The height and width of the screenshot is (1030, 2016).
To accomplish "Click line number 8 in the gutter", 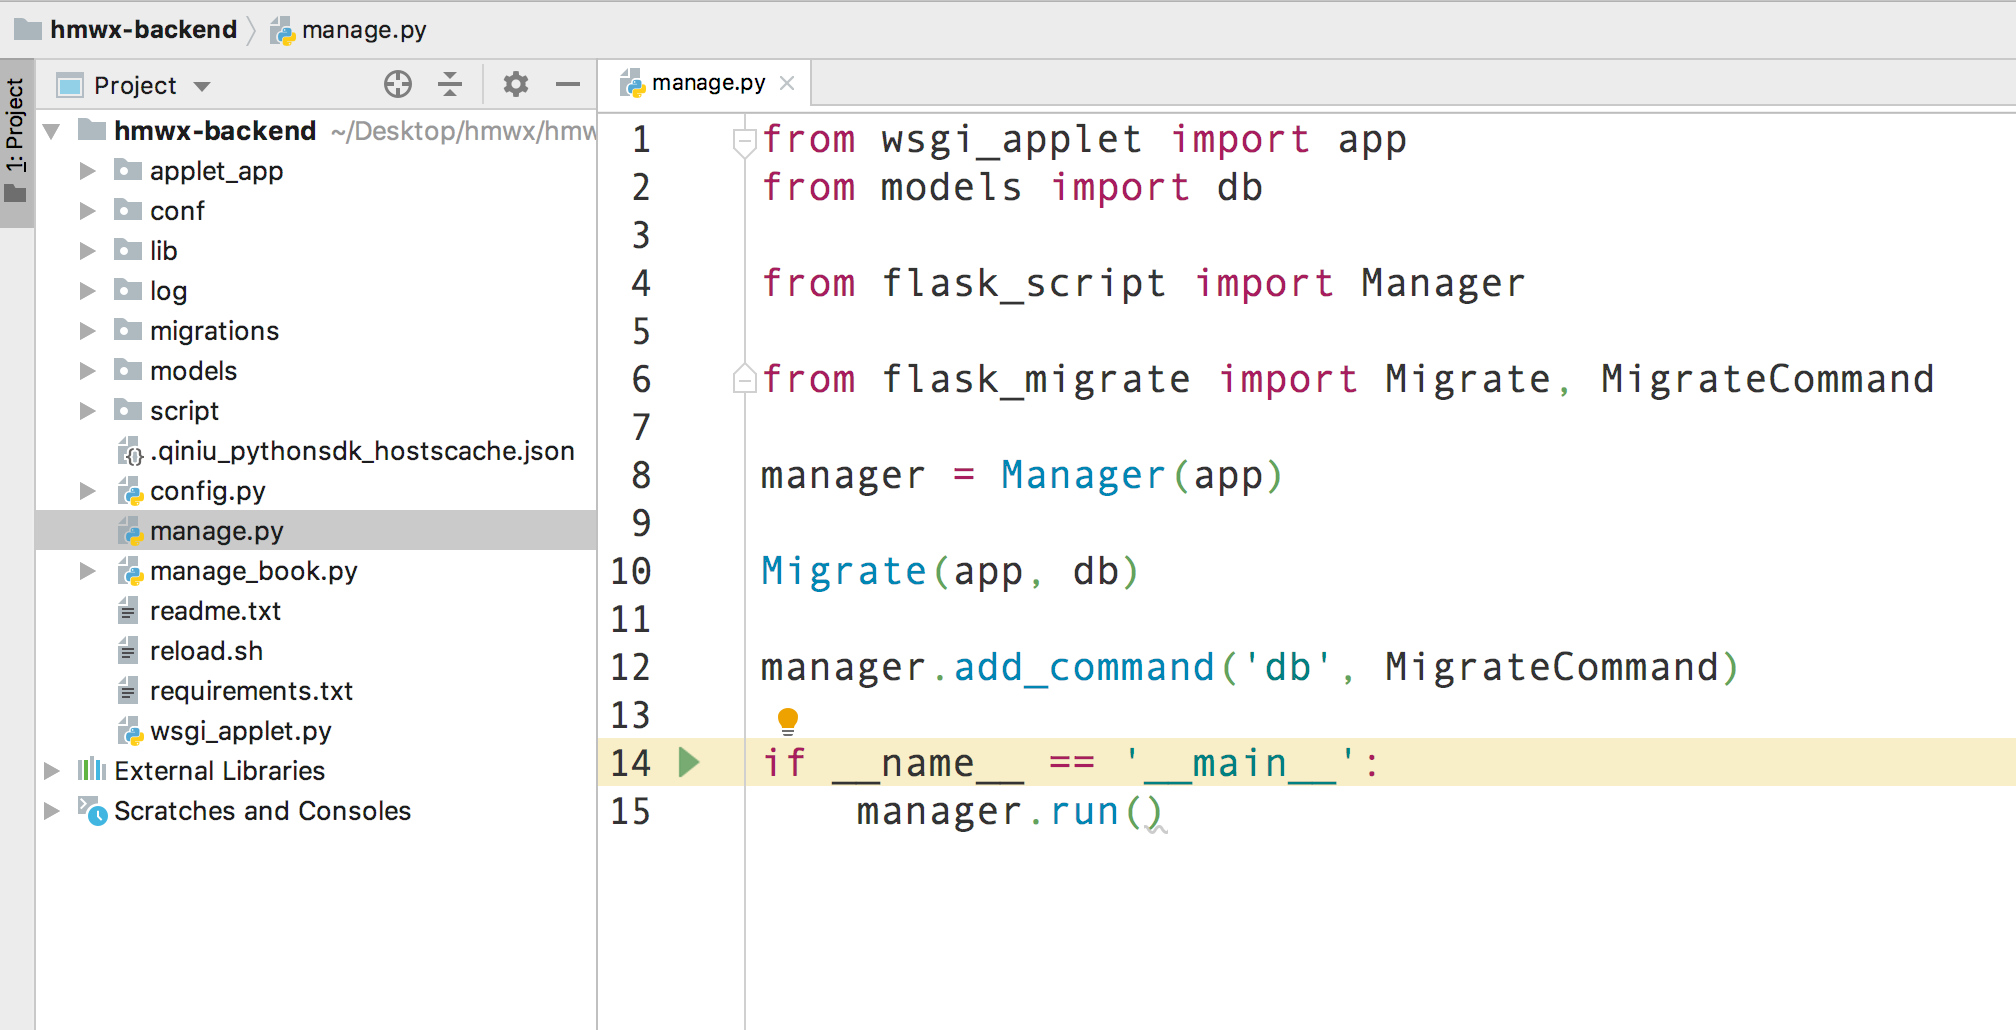I will (641, 475).
